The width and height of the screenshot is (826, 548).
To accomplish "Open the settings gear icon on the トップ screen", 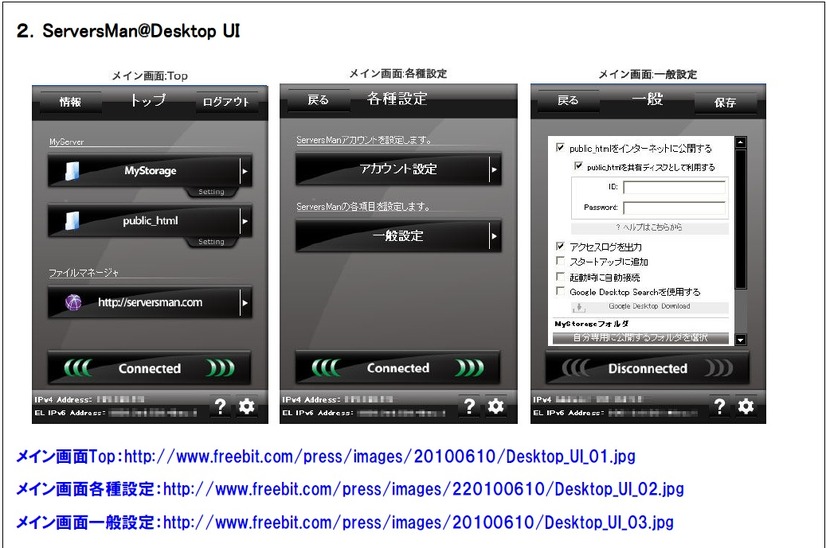I will pyautogui.click(x=247, y=406).
